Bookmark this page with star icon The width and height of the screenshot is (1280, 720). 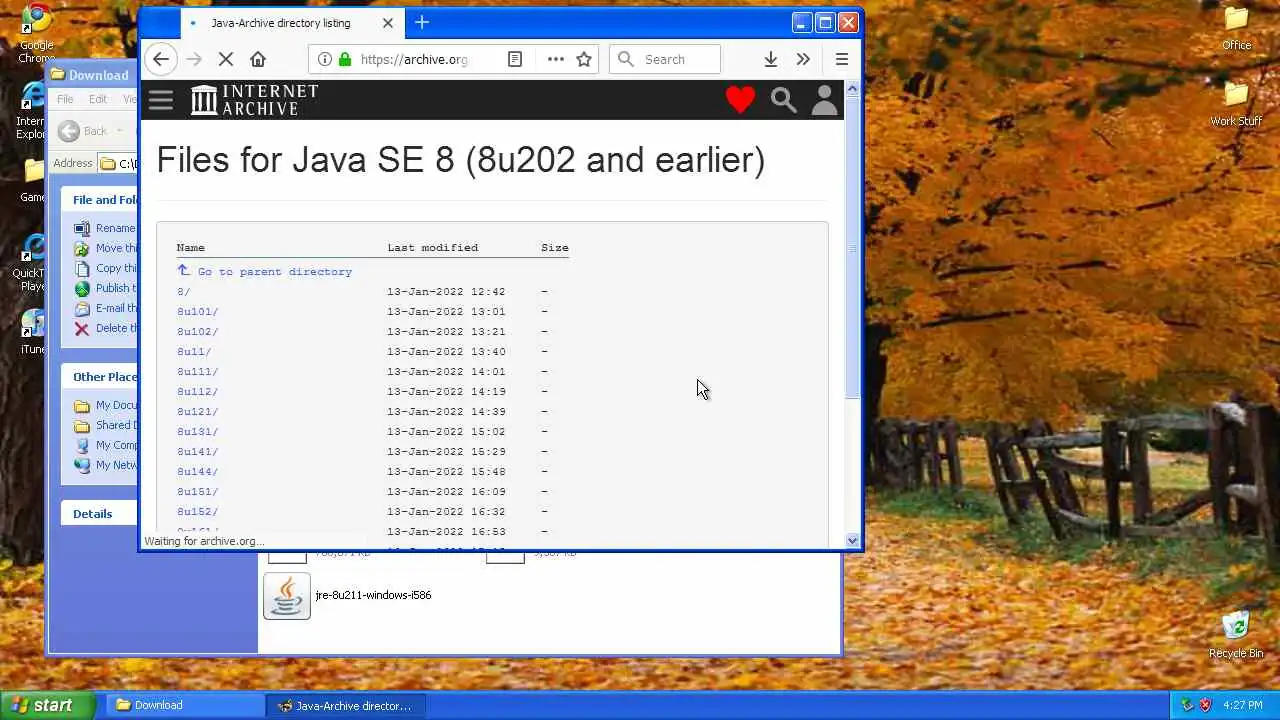[x=584, y=60]
